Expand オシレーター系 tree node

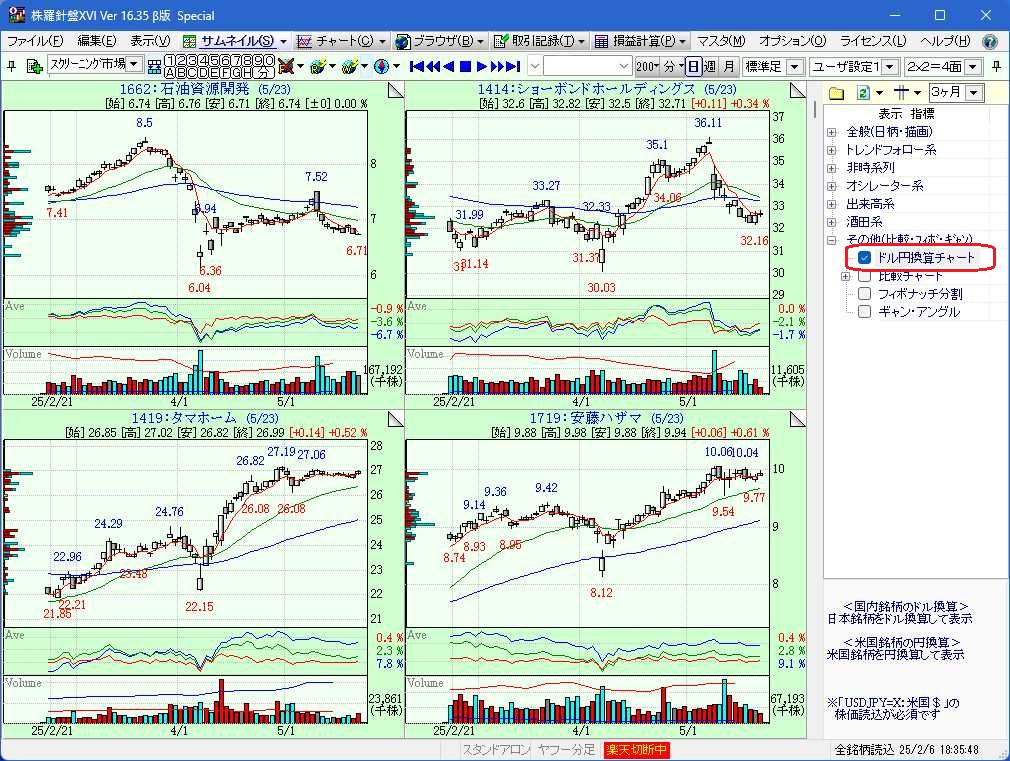pyautogui.click(x=832, y=186)
